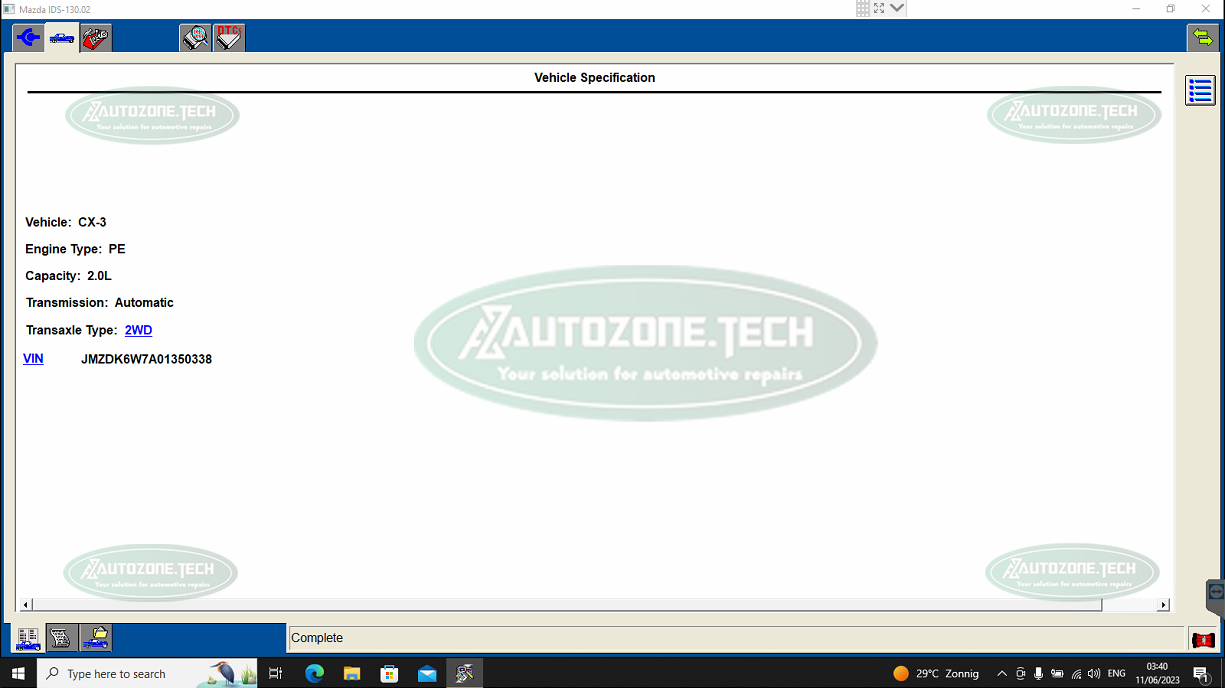Open the vehicle session folder icon
1225x688 pixels.
pyautogui.click(x=96, y=638)
